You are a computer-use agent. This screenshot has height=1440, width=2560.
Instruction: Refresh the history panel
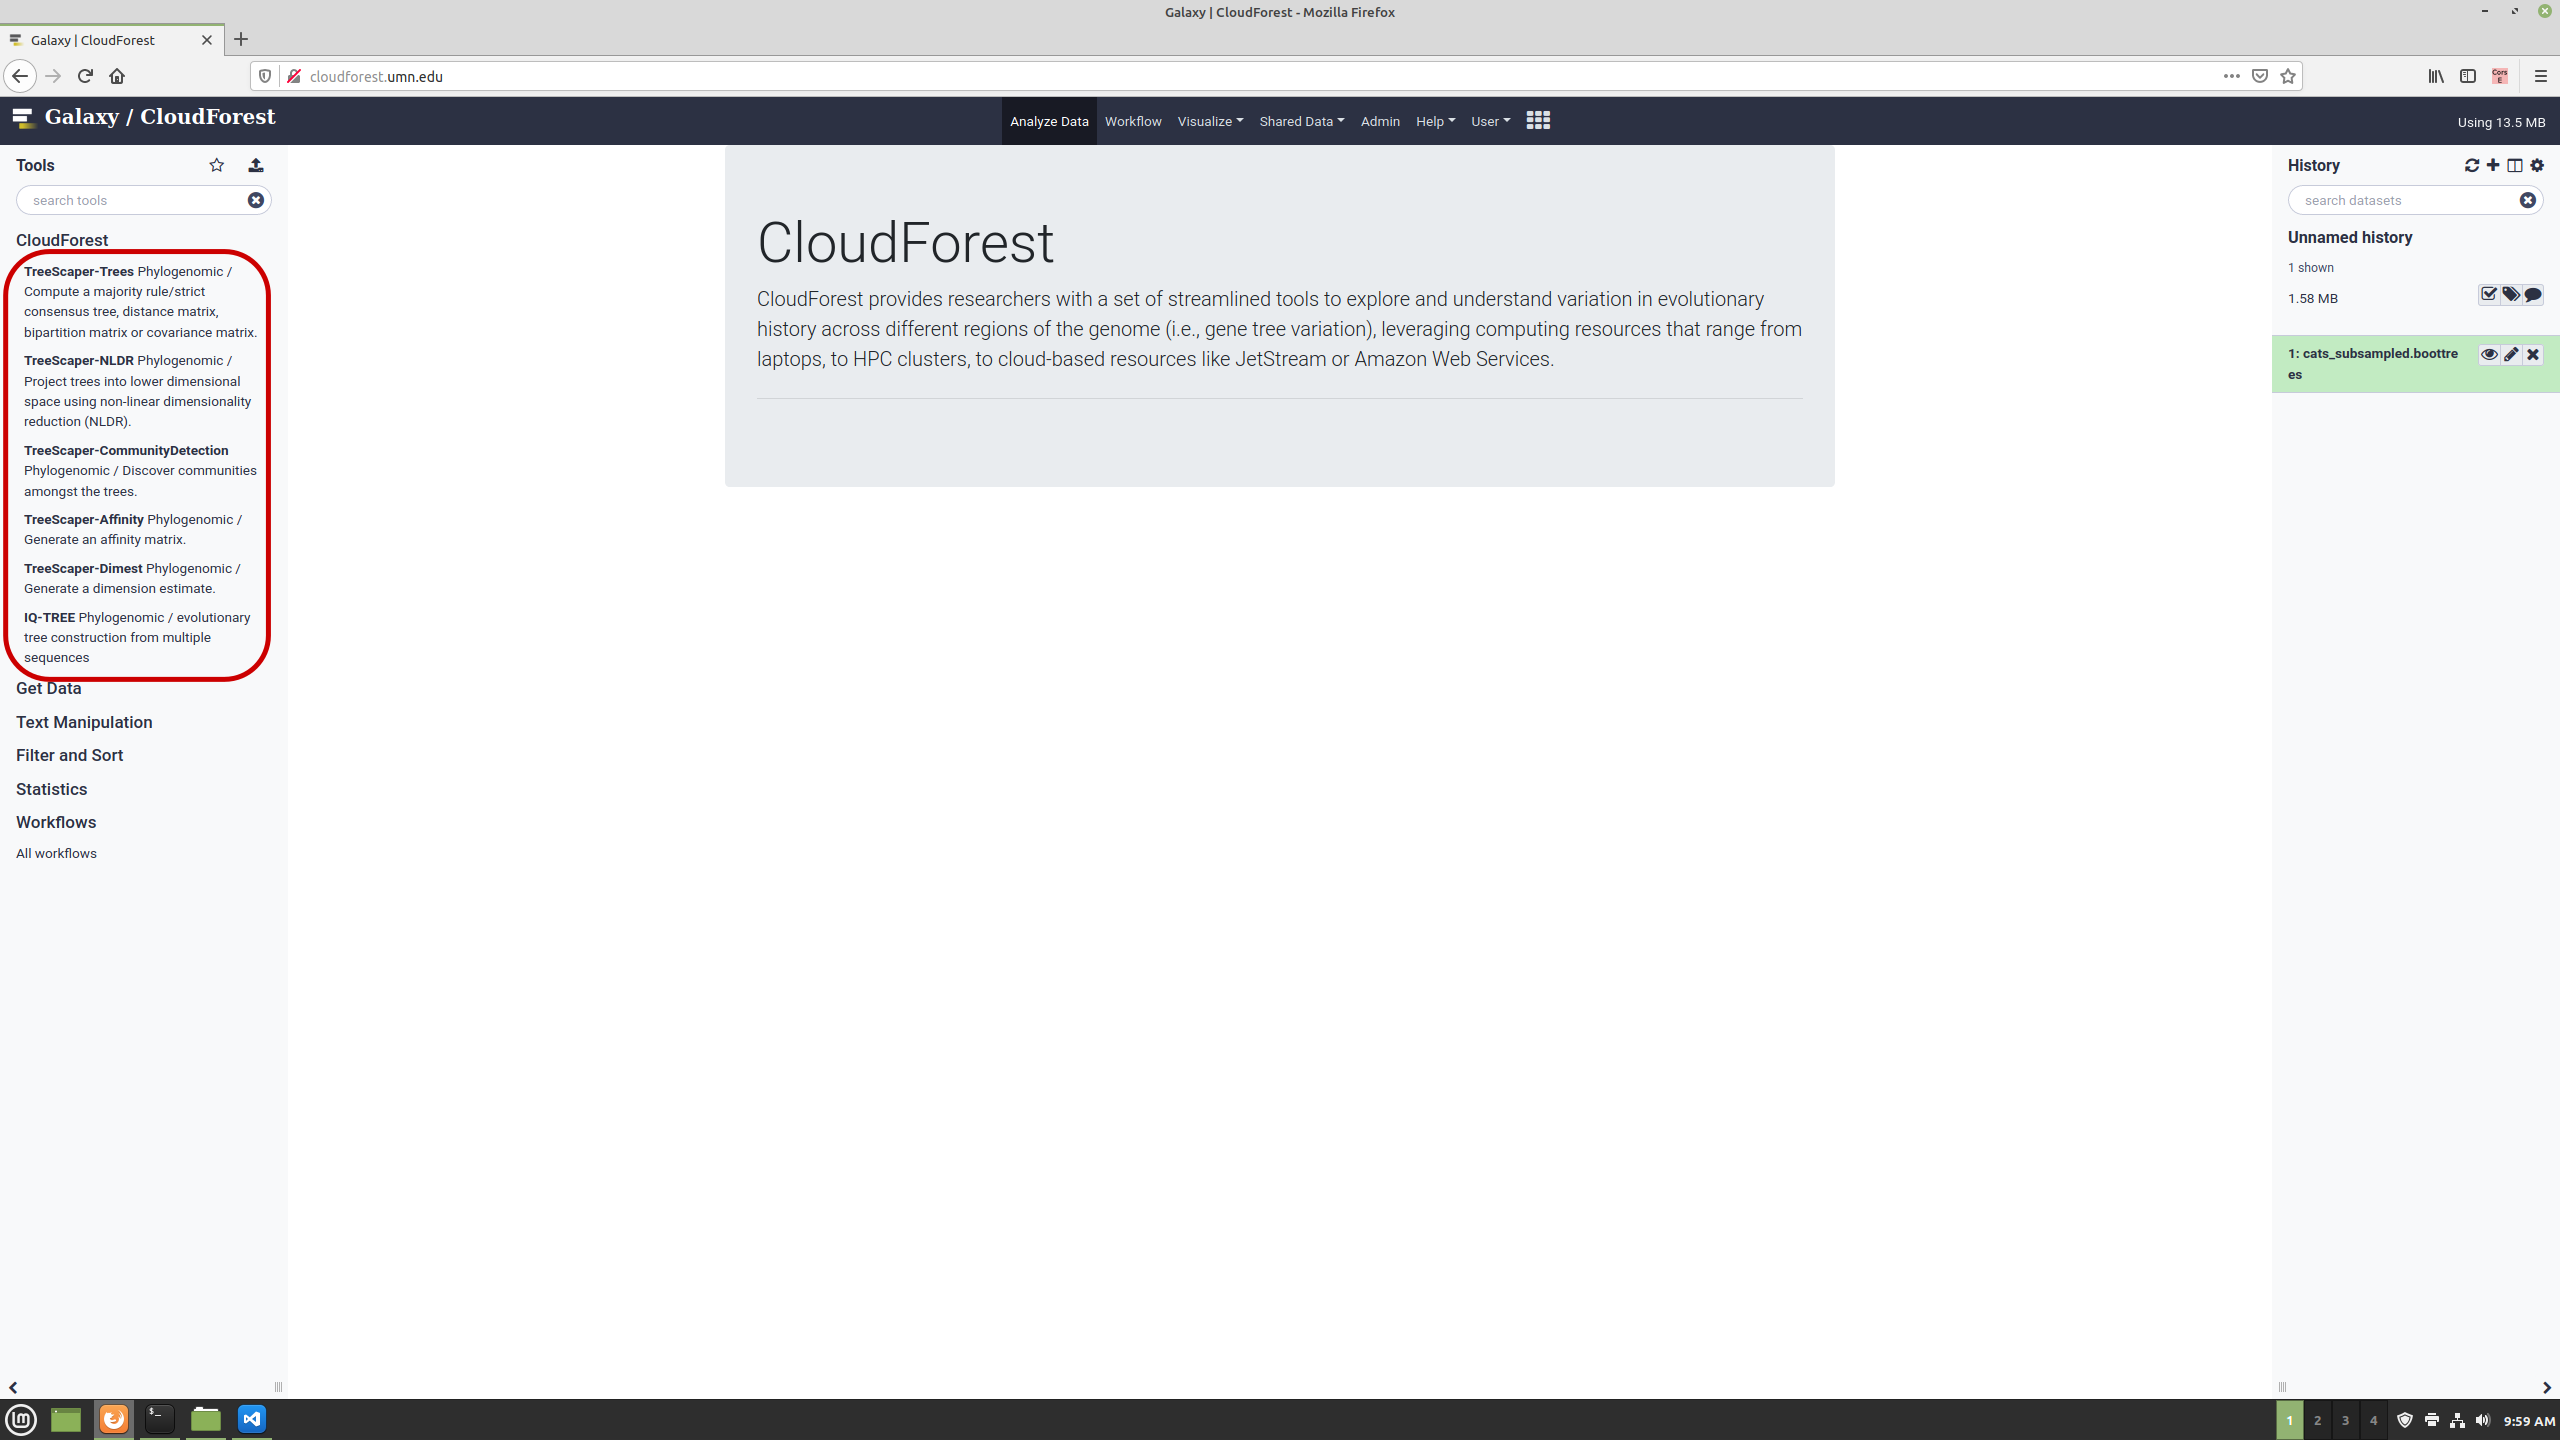2472,165
